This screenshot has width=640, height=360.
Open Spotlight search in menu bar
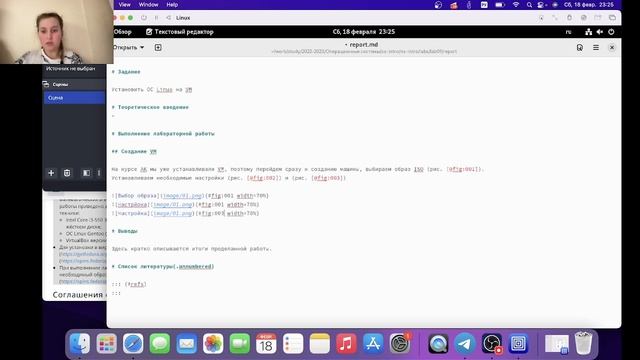click(x=529, y=5)
